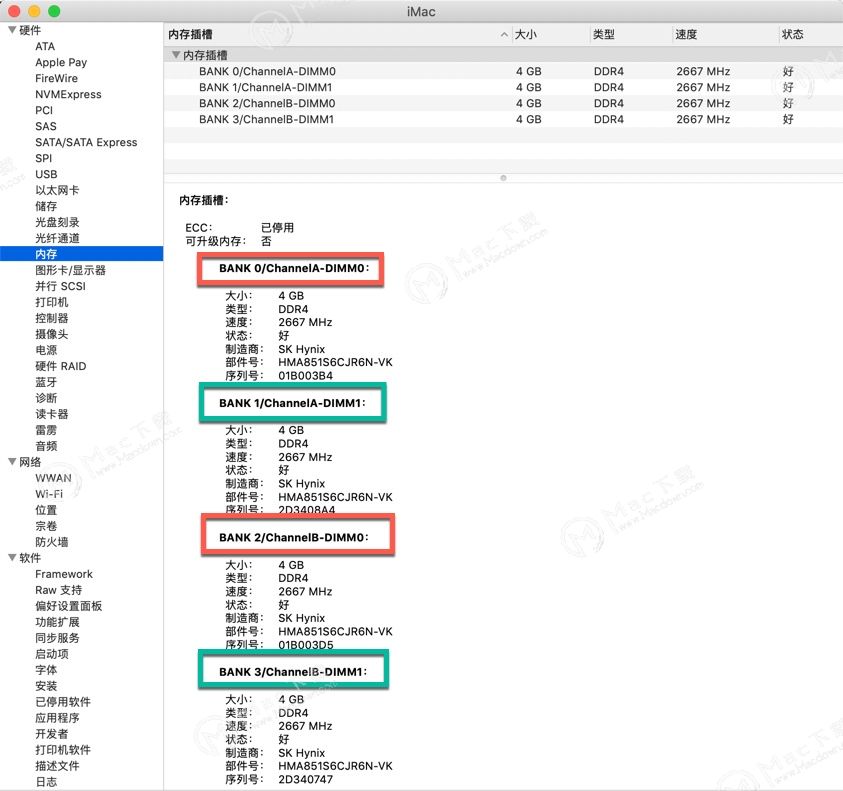Select 控制器 sidebar item

click(x=52, y=318)
